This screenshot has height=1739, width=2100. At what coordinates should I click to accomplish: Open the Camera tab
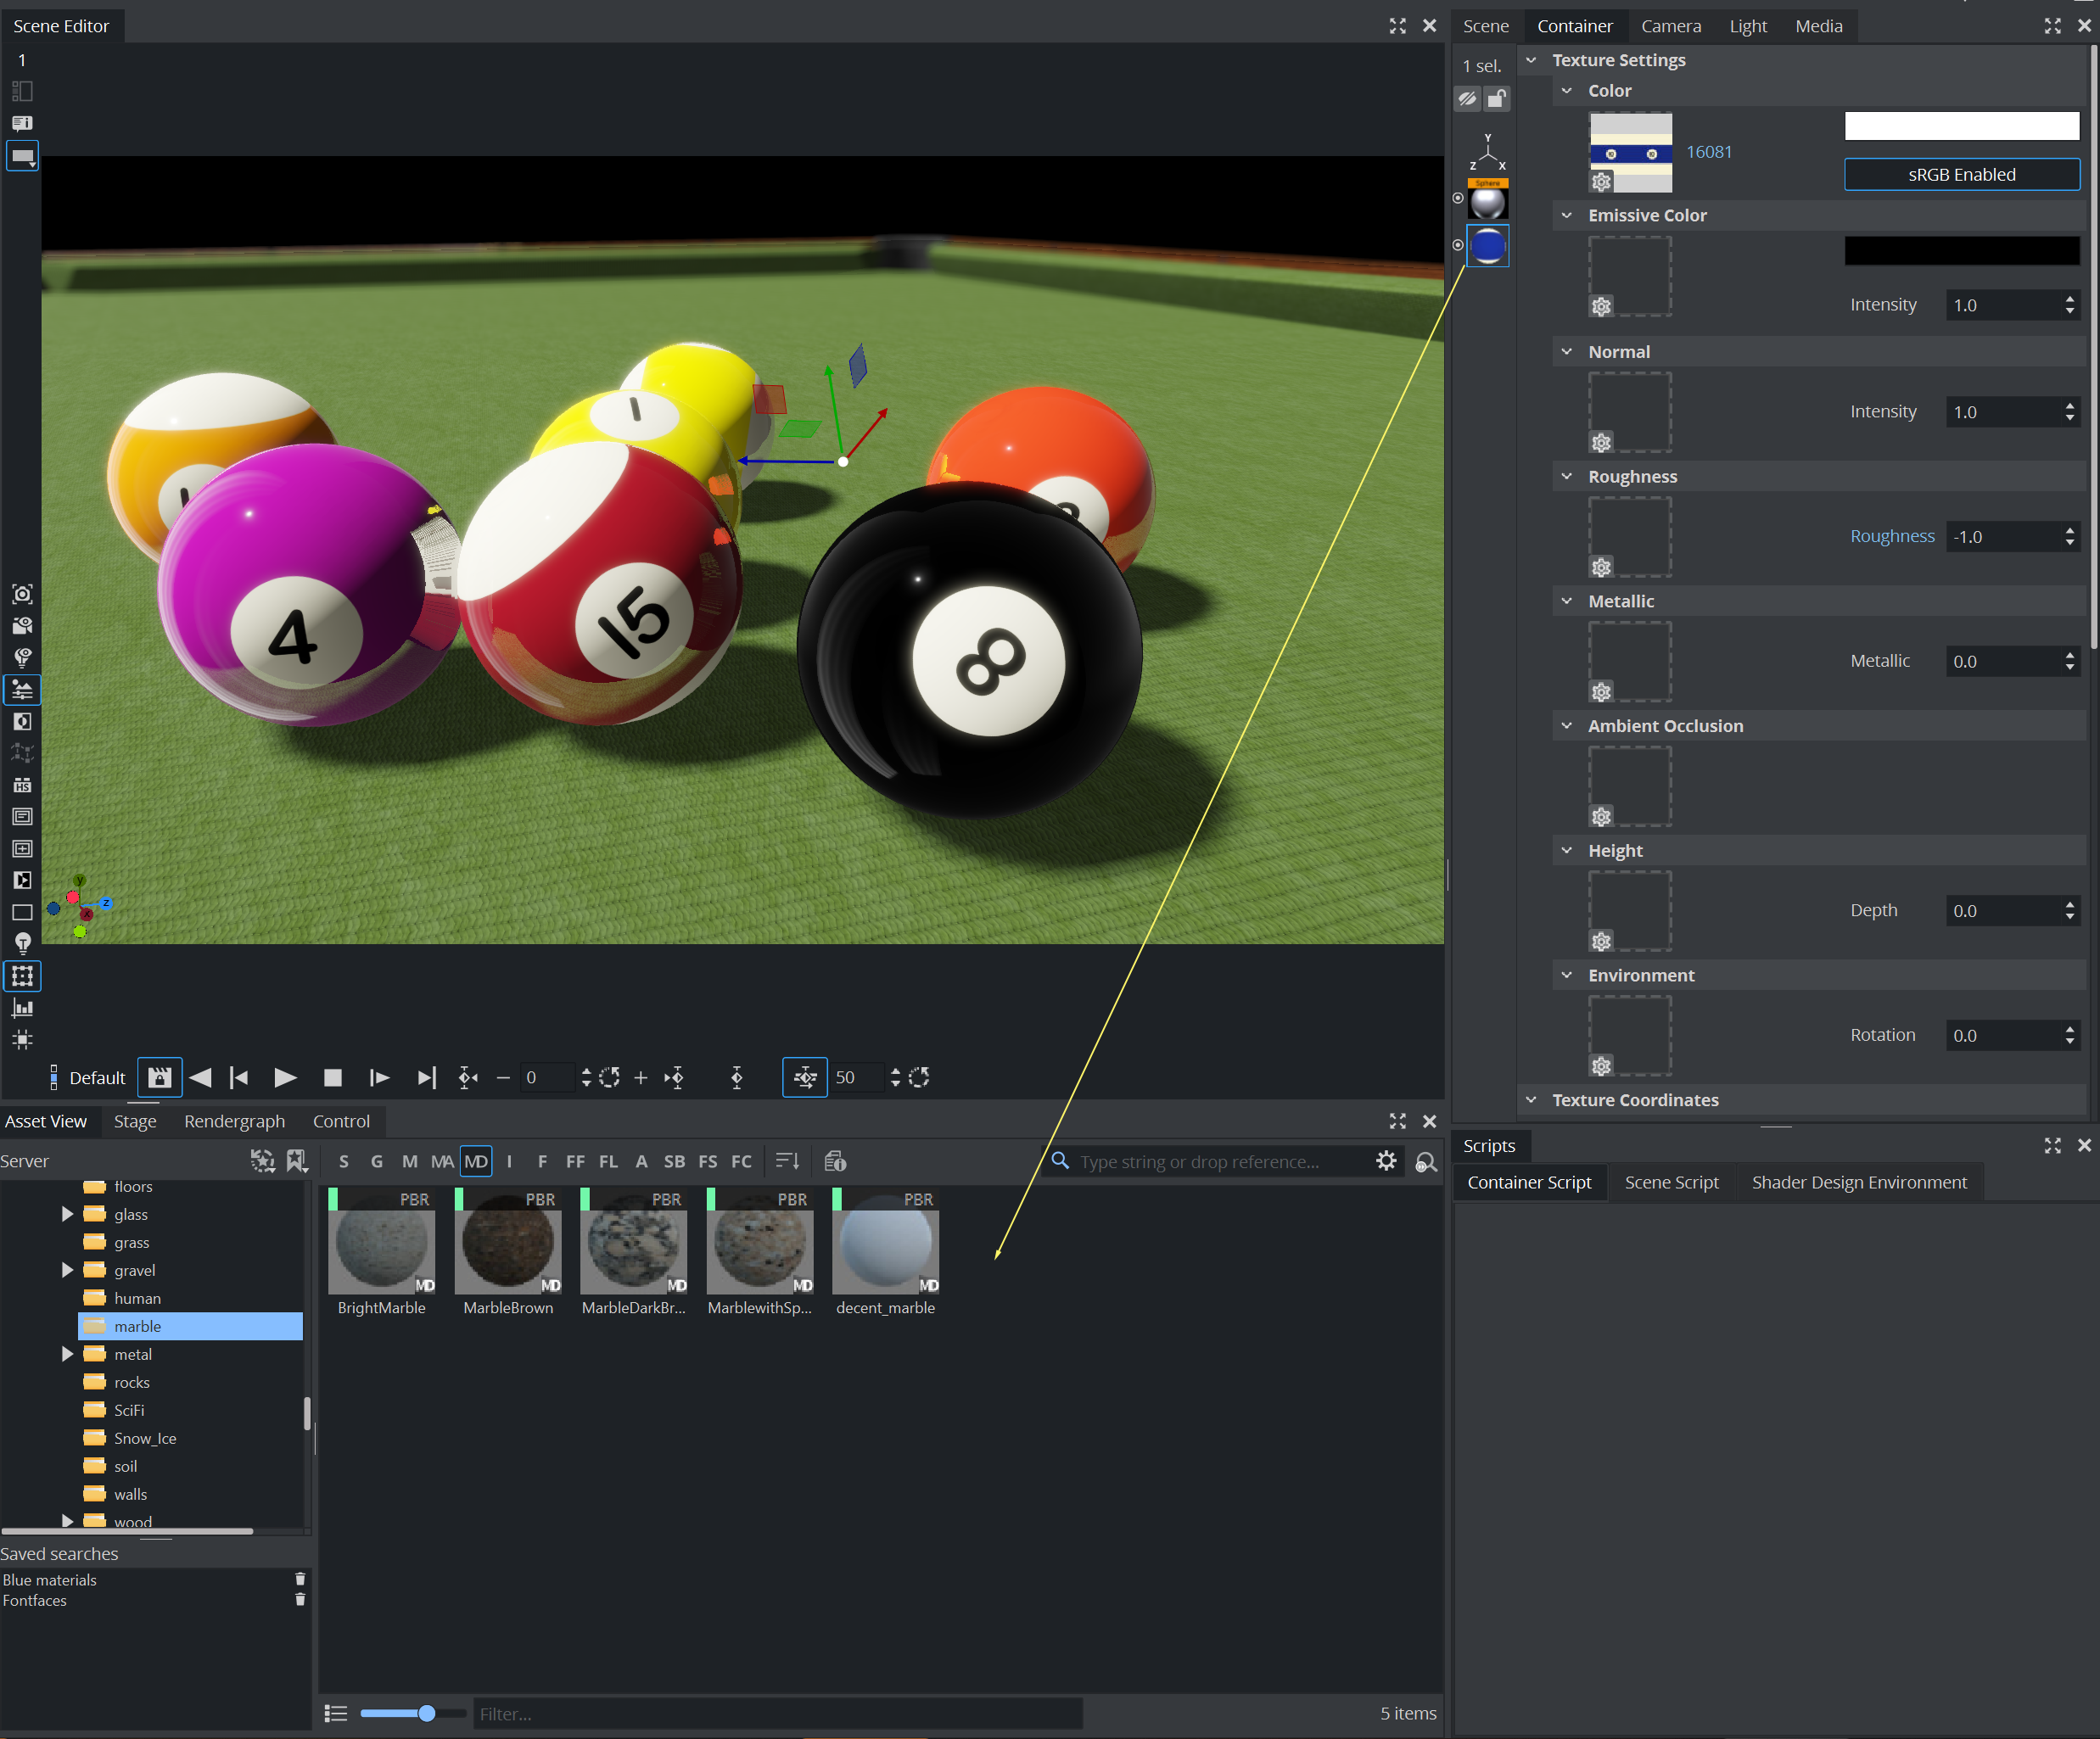(x=1671, y=26)
